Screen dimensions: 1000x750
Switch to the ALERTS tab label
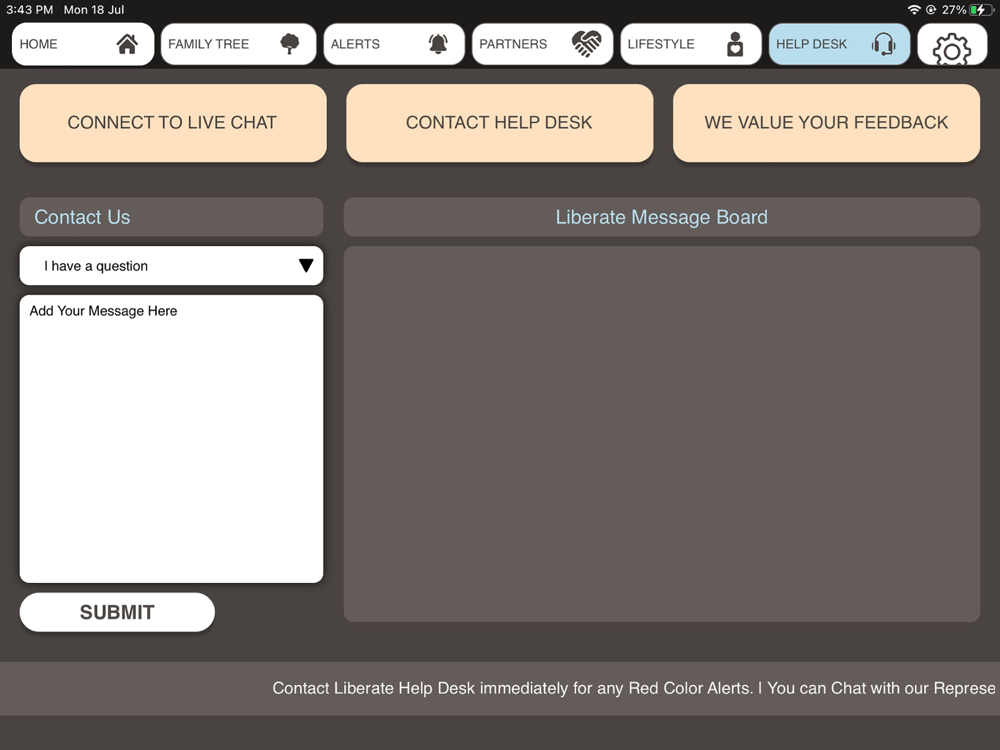[x=355, y=44]
